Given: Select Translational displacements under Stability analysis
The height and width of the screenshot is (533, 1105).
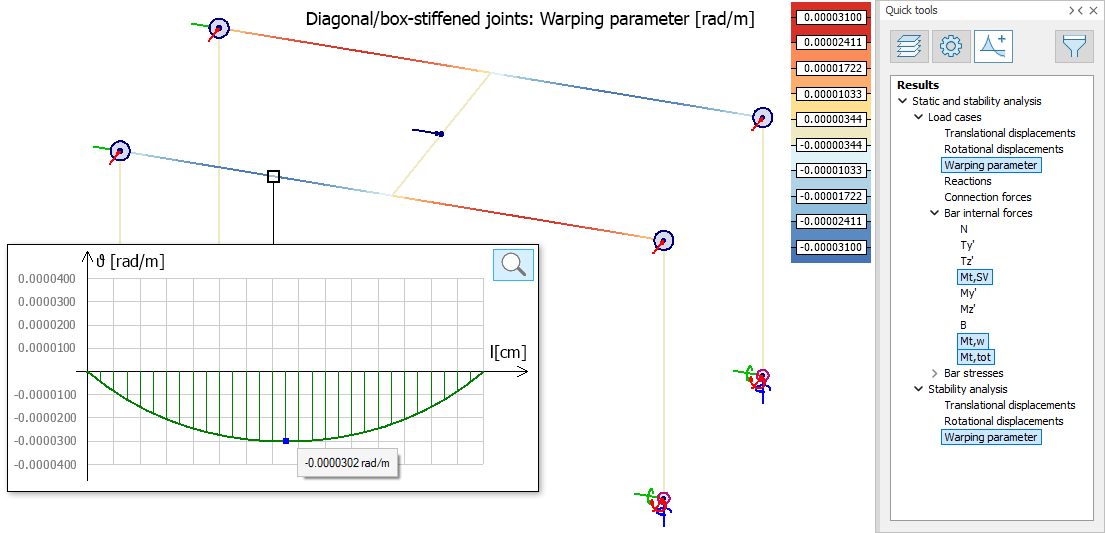Looking at the screenshot, I should click(1009, 405).
